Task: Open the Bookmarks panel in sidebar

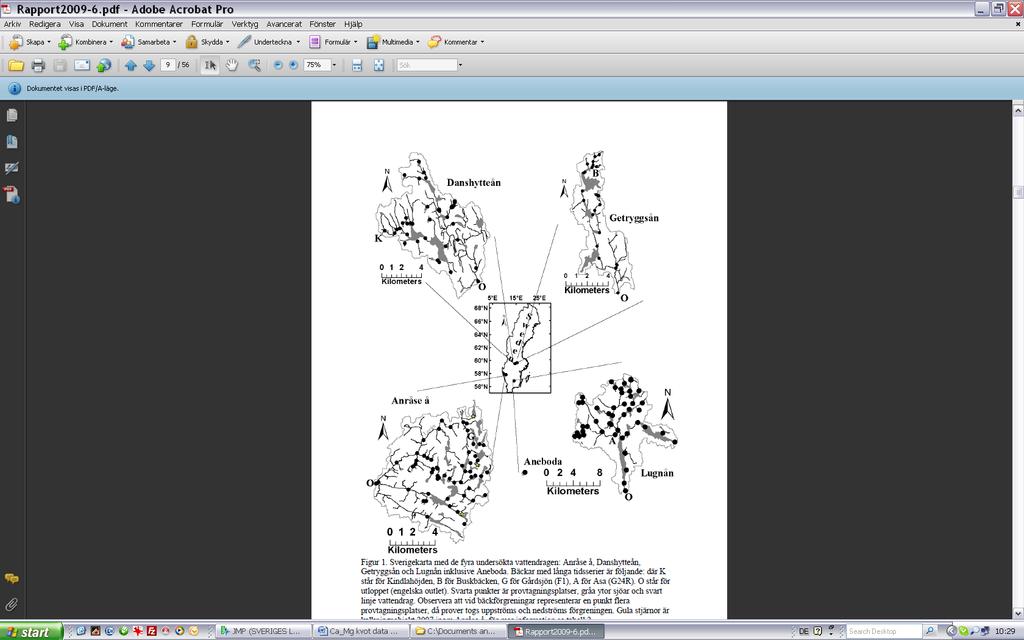Action: click(x=12, y=142)
